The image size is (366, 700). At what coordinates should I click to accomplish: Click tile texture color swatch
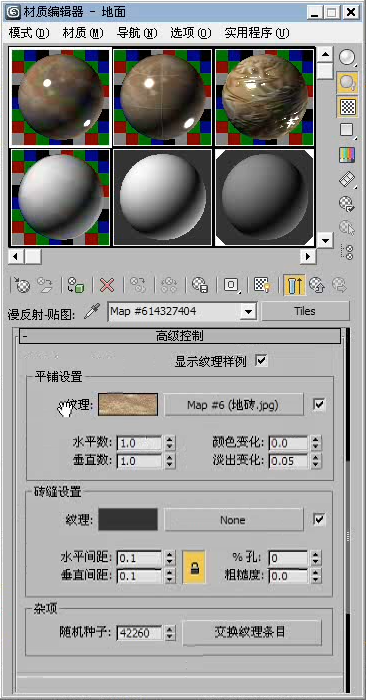[x=128, y=404]
